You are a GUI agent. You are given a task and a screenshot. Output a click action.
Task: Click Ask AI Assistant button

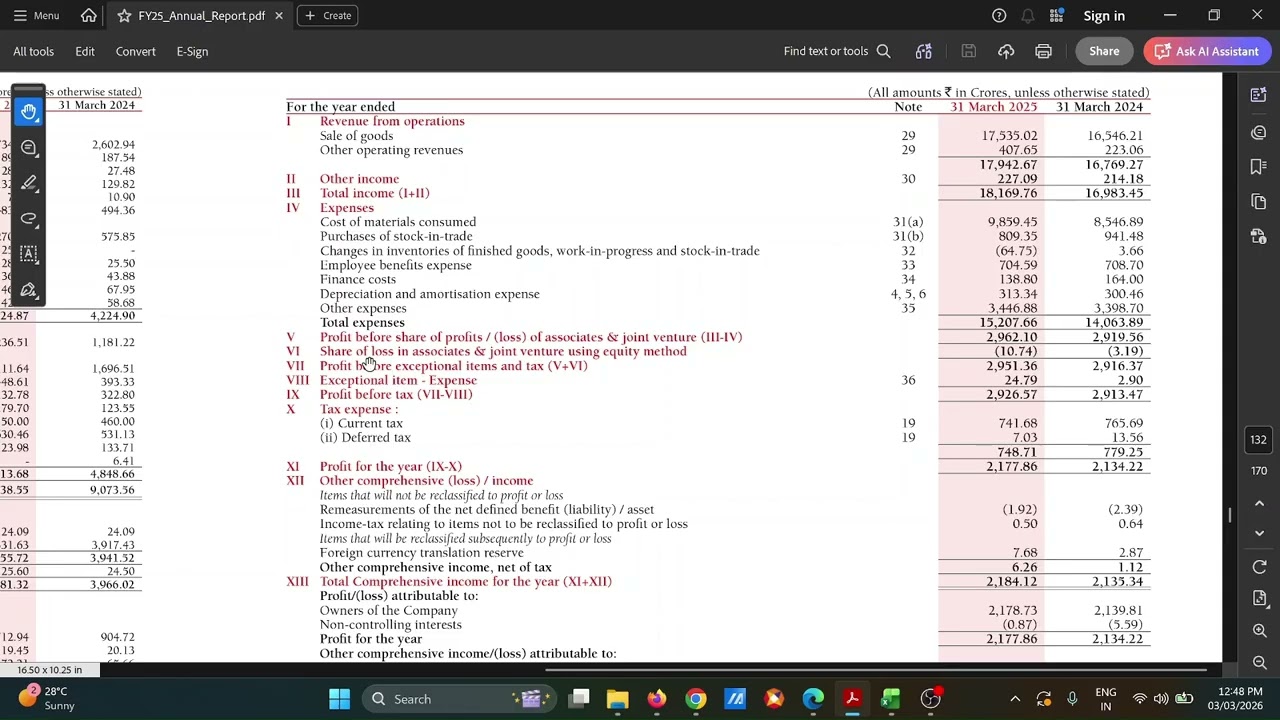(x=1207, y=51)
